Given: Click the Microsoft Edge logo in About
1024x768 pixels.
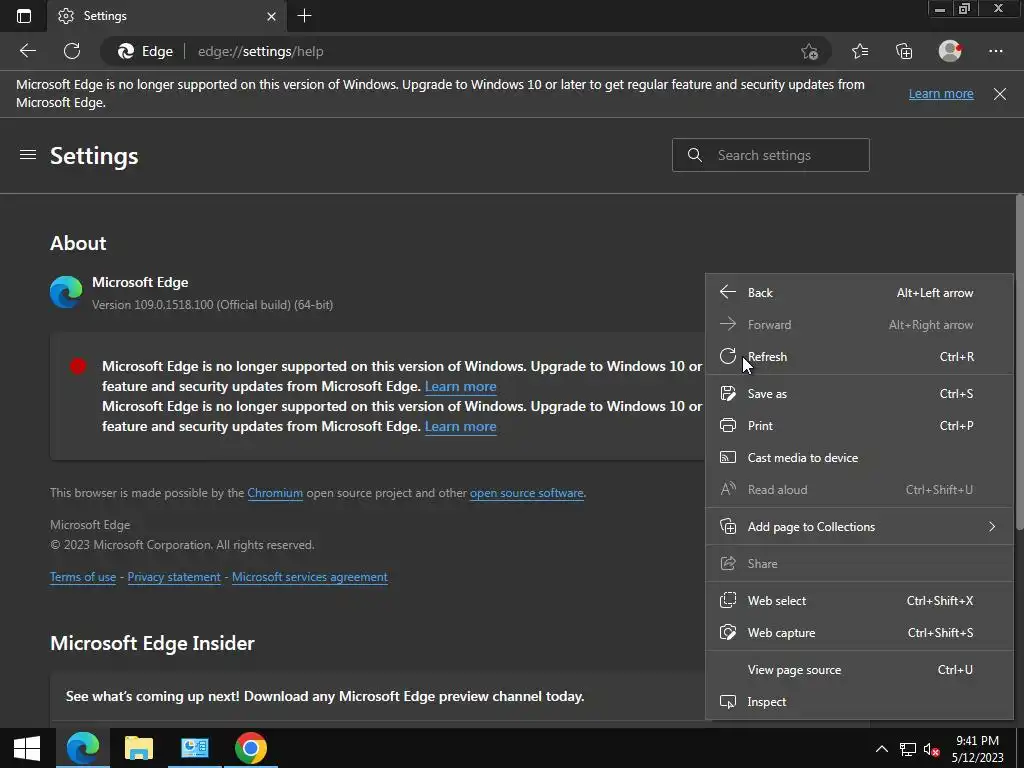Looking at the screenshot, I should (66, 292).
